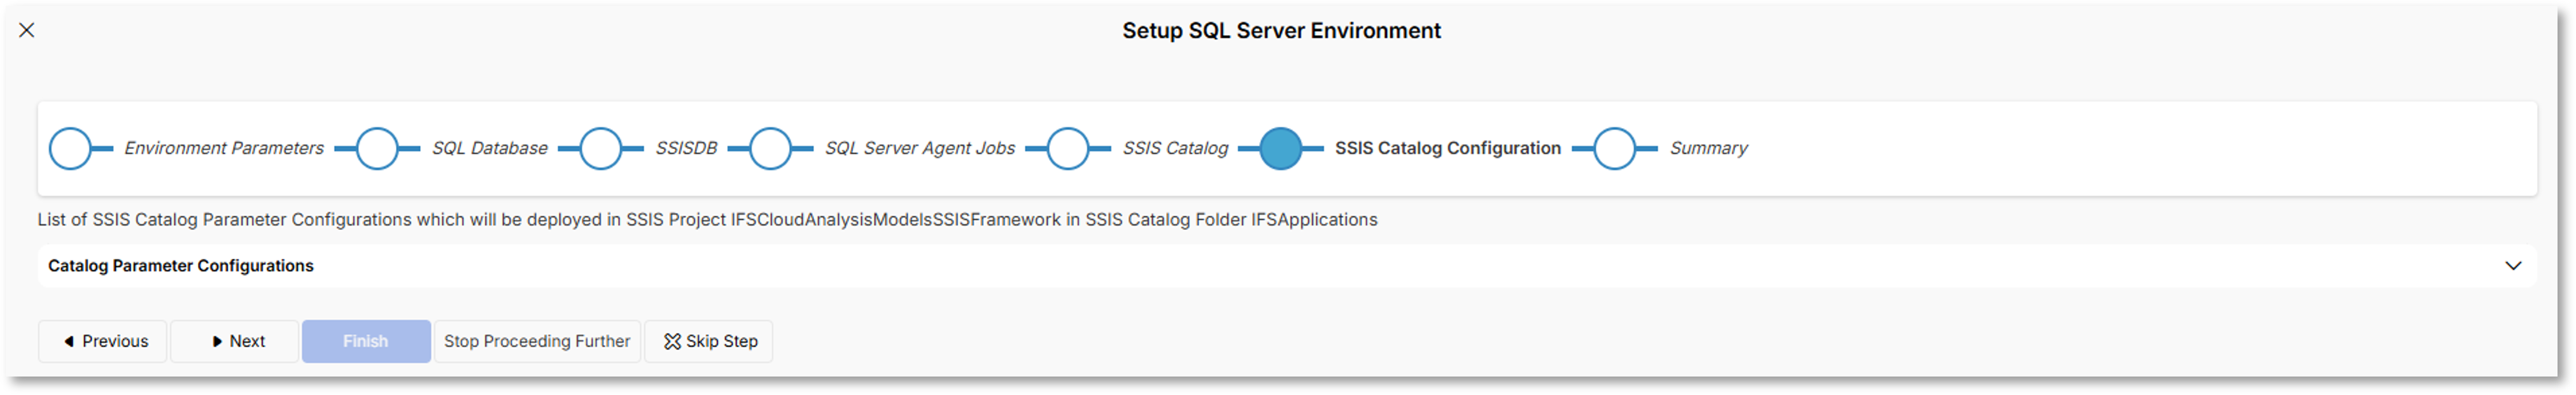Image resolution: width=2576 pixels, height=395 pixels.
Task: Expand the Catalog Parameter Configurations chevron
Action: coord(2513,266)
